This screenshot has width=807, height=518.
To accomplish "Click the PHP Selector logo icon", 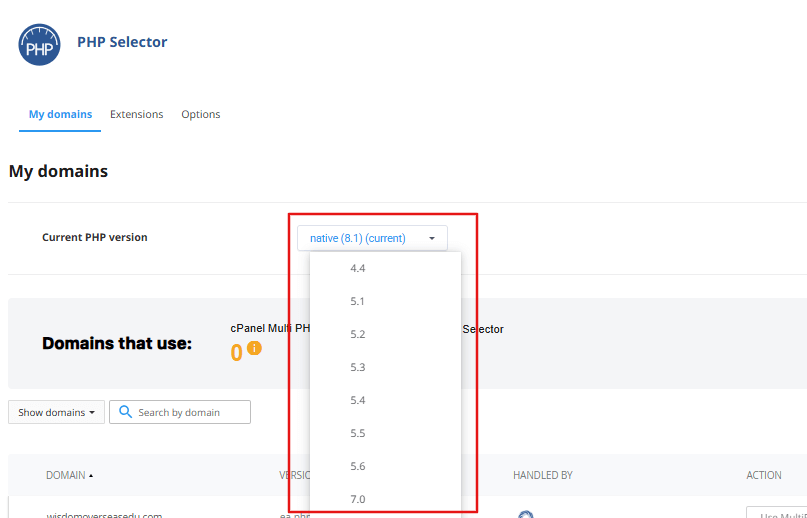I will point(39,45).
